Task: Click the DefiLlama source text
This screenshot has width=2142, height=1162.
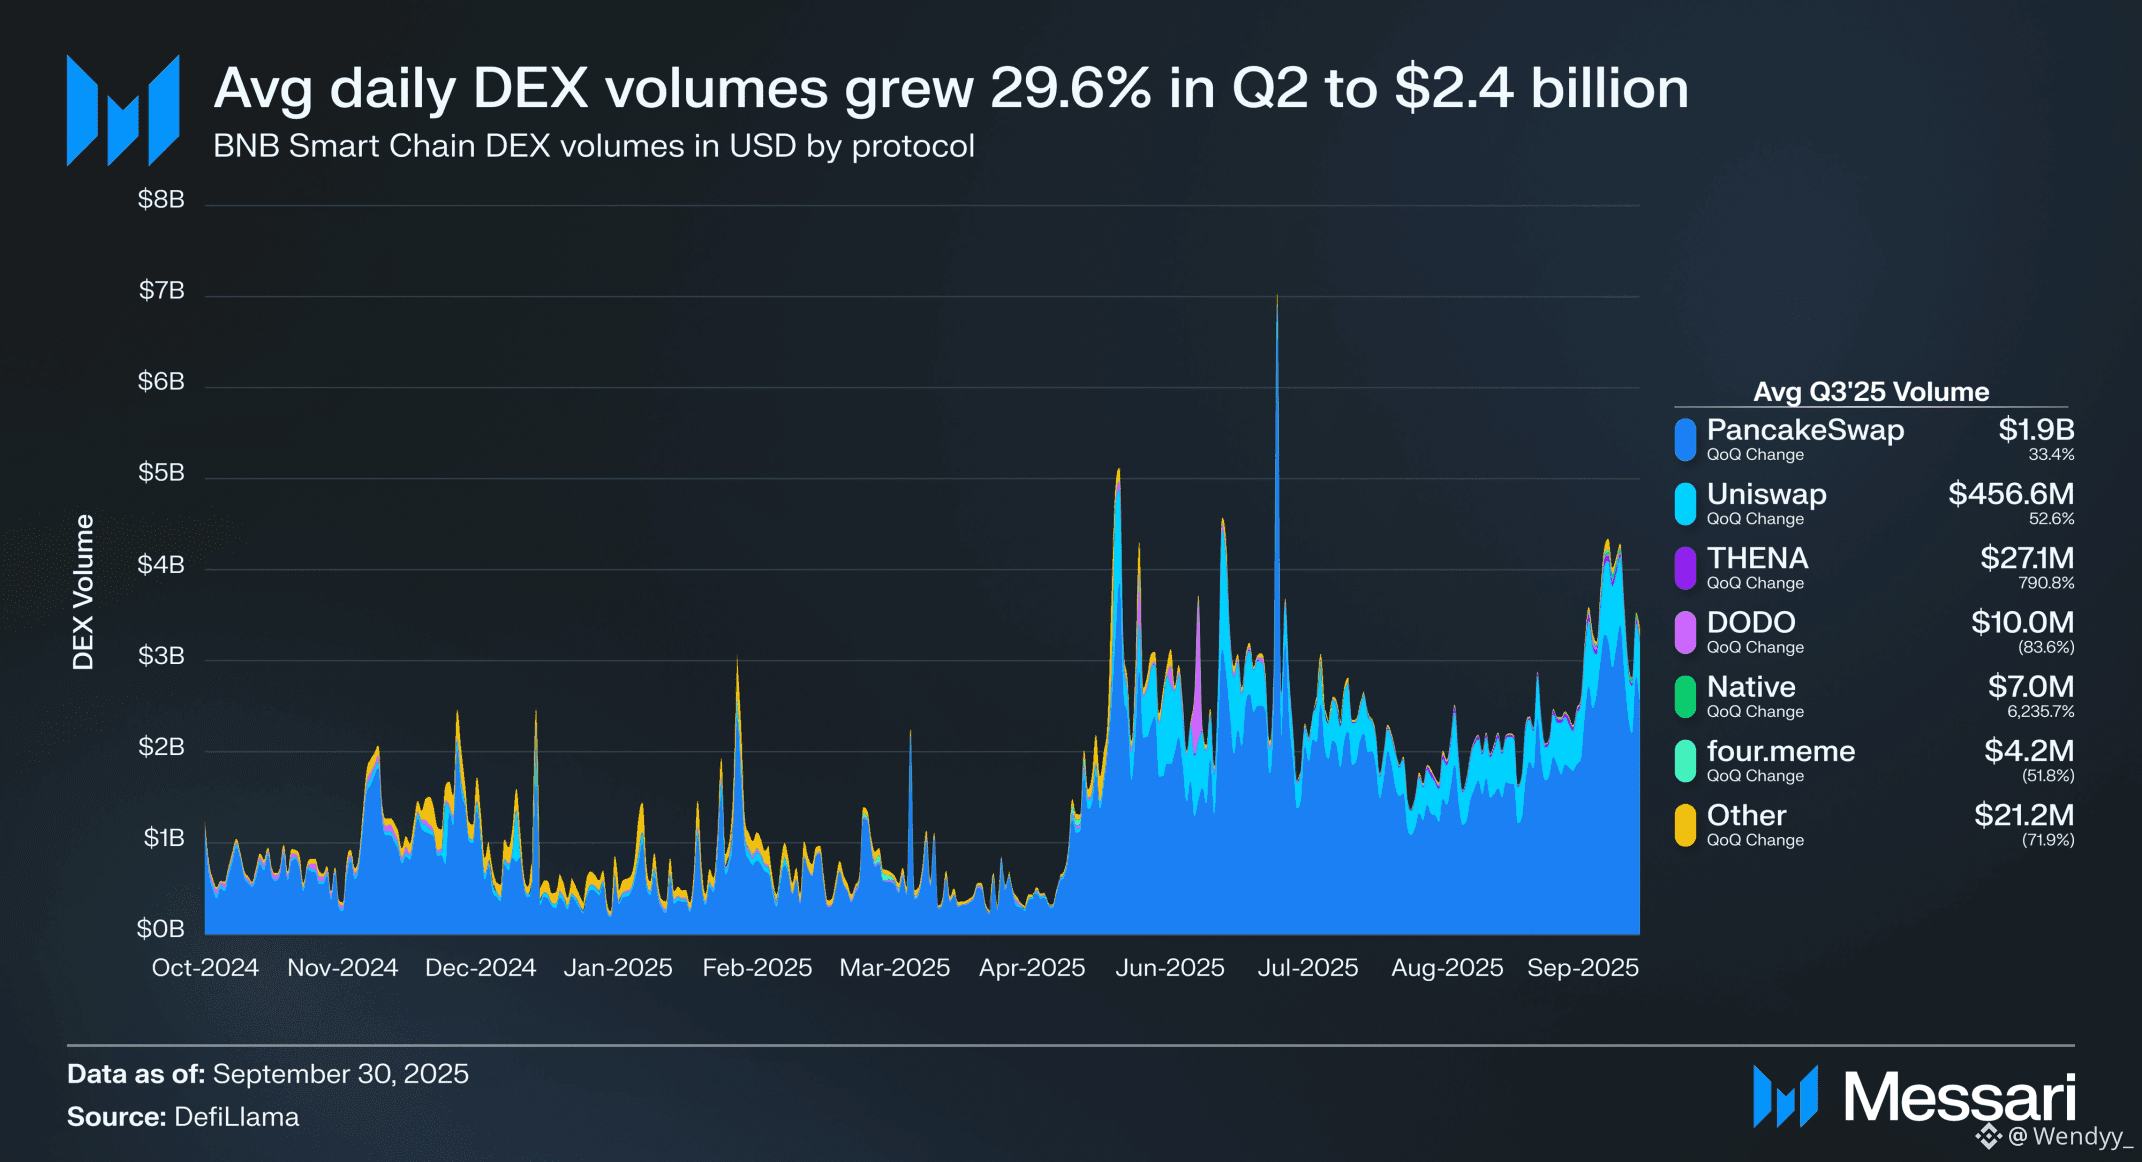Action: click(236, 1117)
